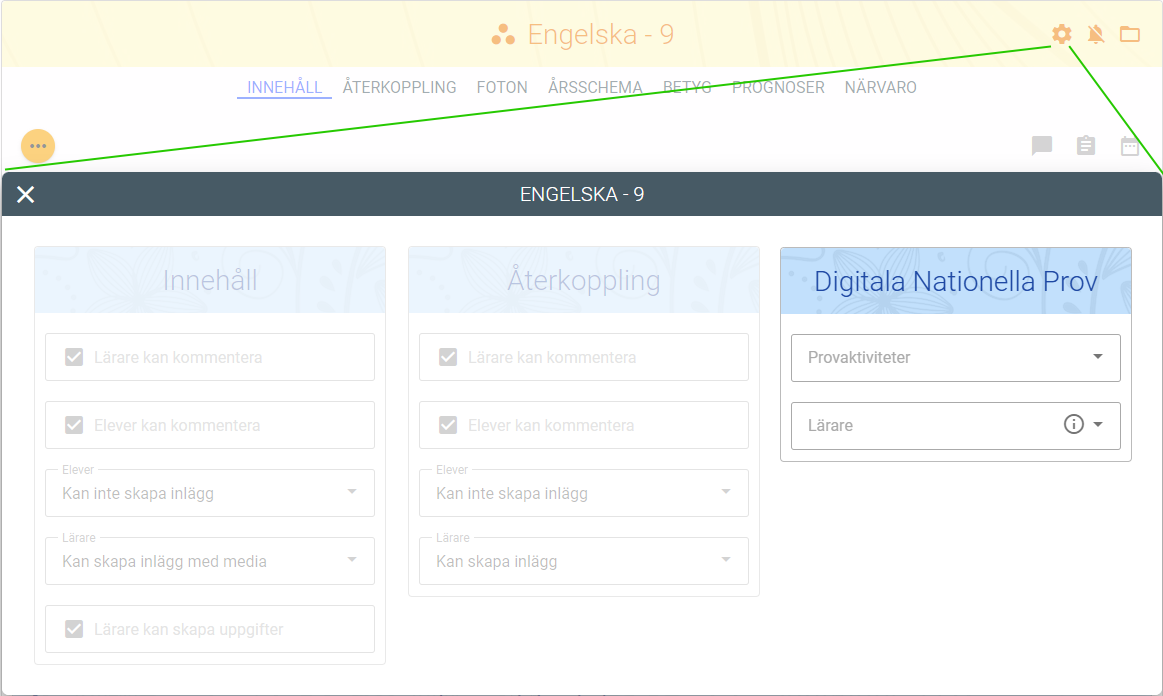Open the chat bubble icon

point(1042,146)
